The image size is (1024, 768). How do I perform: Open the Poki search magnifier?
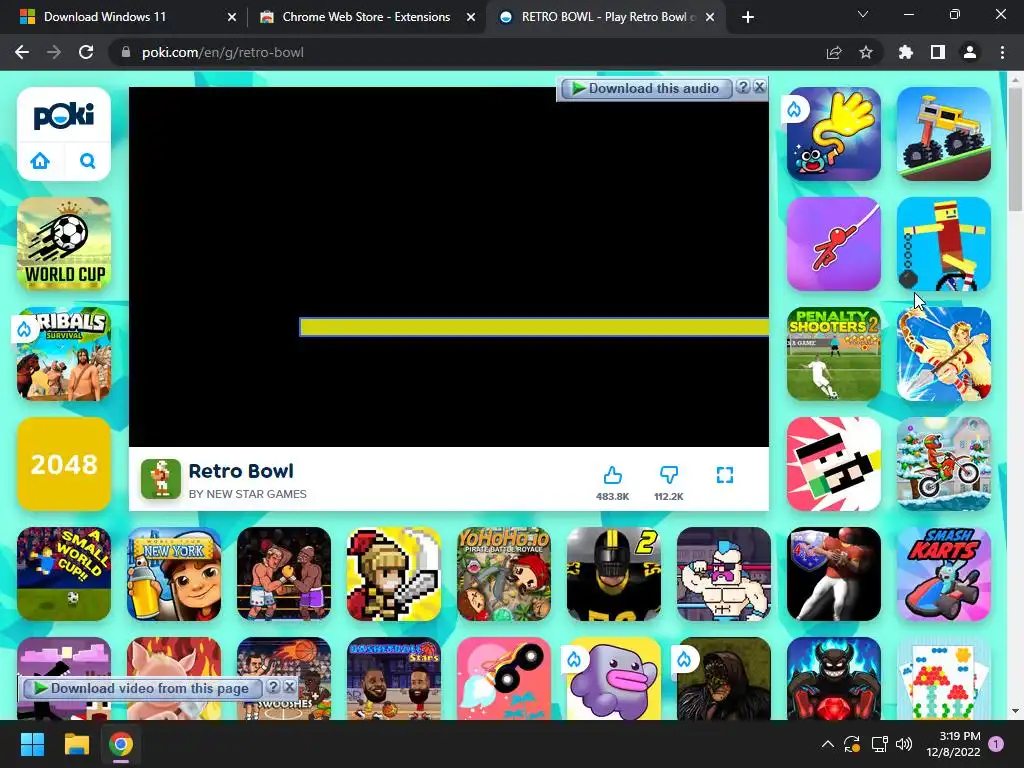[x=88, y=161]
